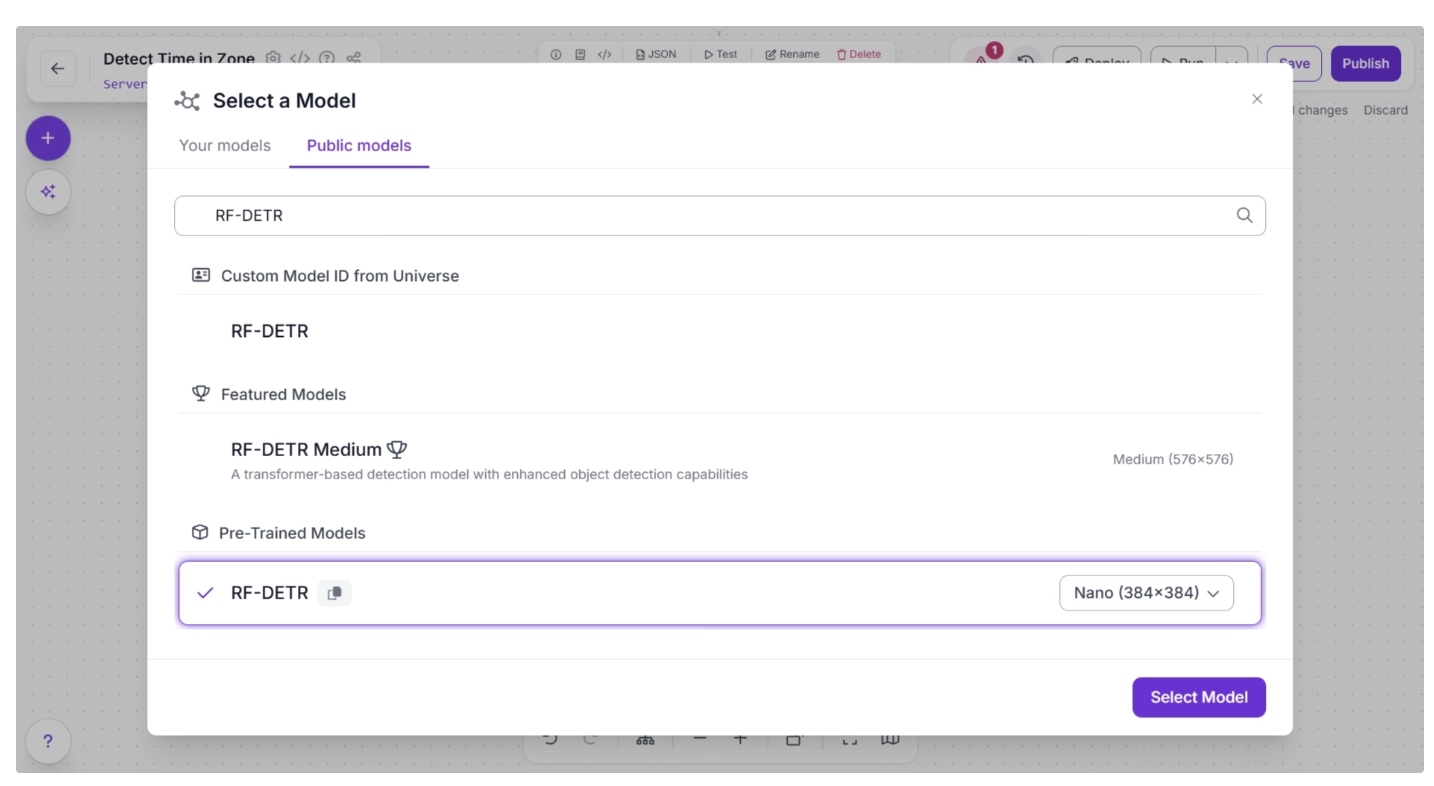Viewport: 1434px width, 786px height.
Task: Click the trophy icon beside RF-DETR Medium
Action: (397, 450)
